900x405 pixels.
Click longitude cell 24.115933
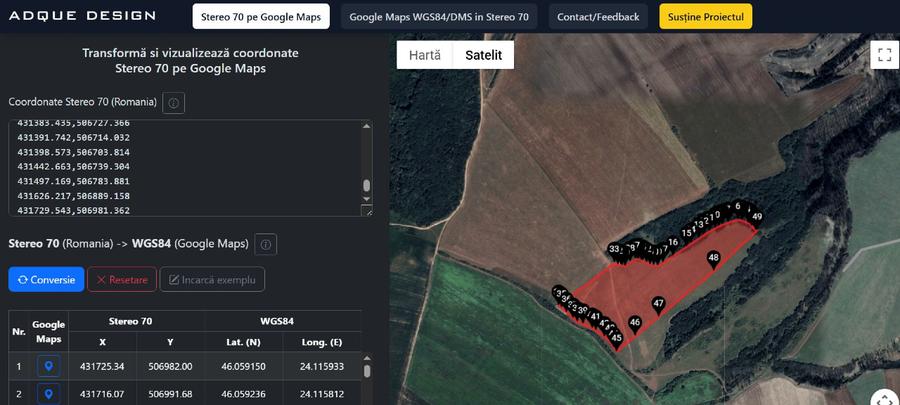321,366
